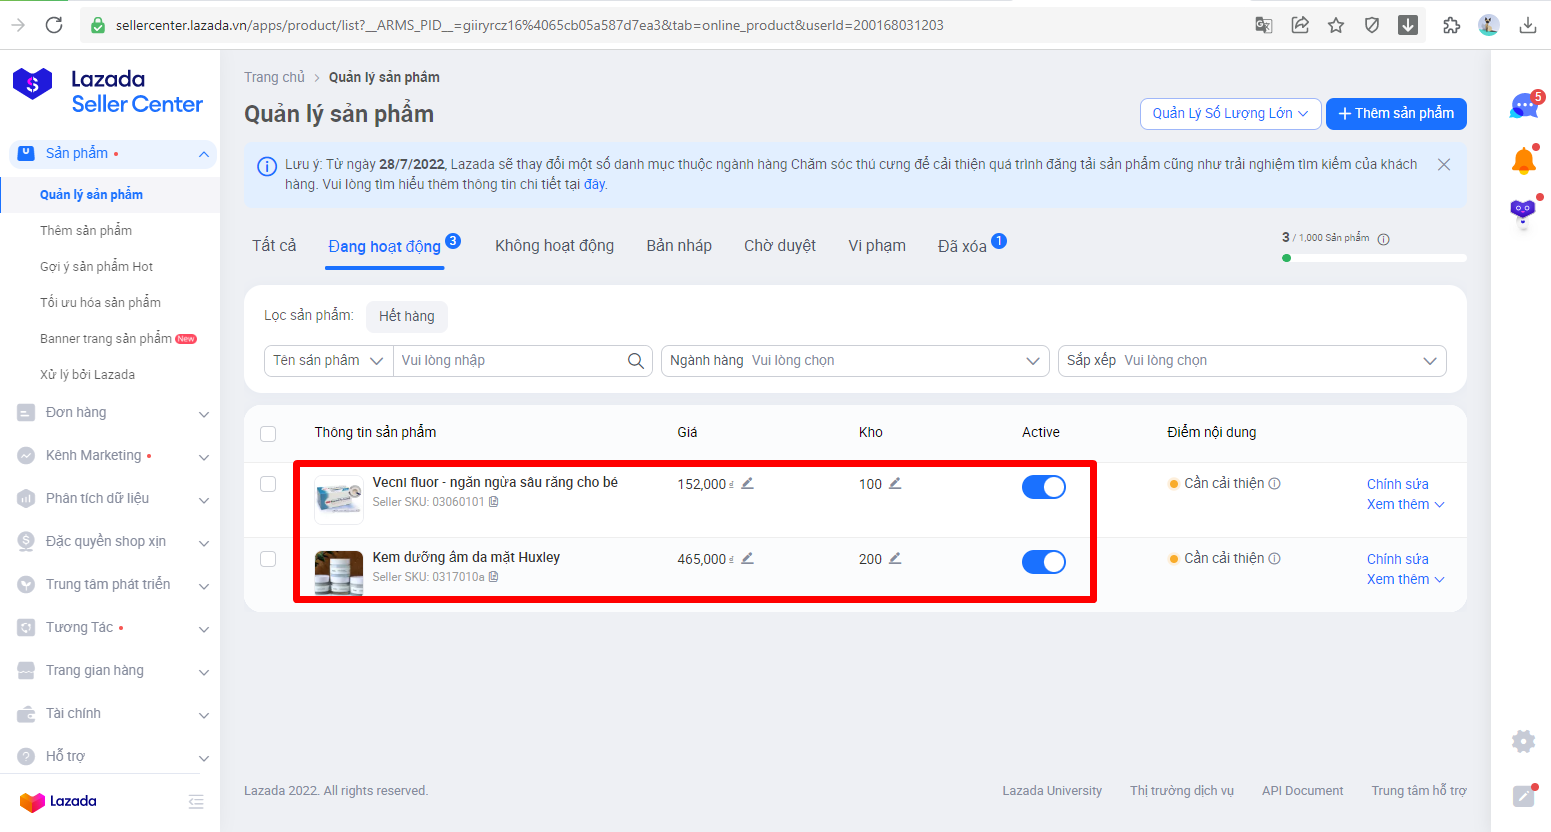The width and height of the screenshot is (1551, 832).
Task: Click the Thêm sản phẩm button
Action: click(1395, 114)
